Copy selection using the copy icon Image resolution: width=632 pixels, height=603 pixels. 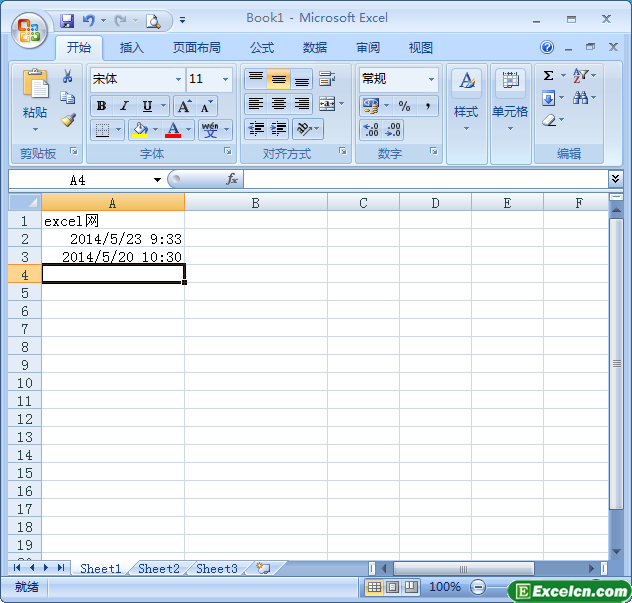(67, 98)
